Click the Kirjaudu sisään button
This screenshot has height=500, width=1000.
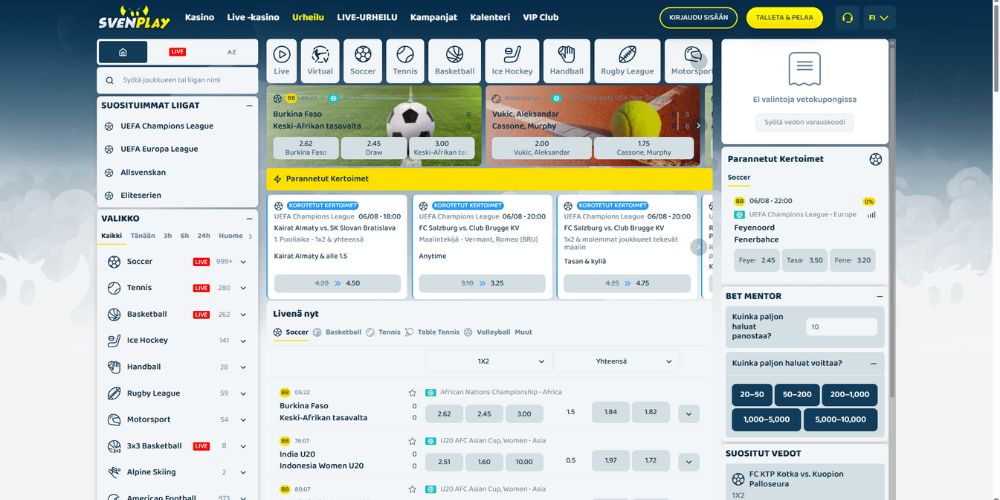click(698, 18)
